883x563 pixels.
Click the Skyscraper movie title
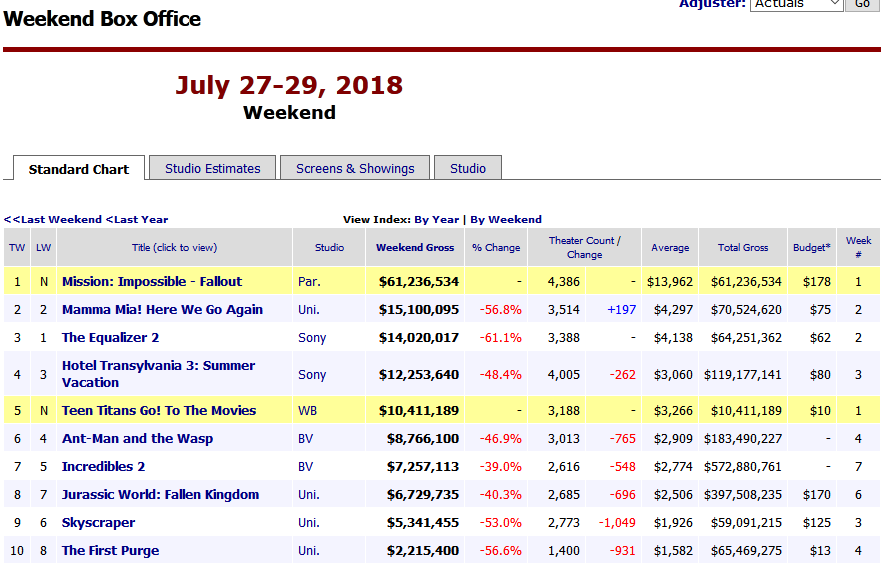click(98, 523)
